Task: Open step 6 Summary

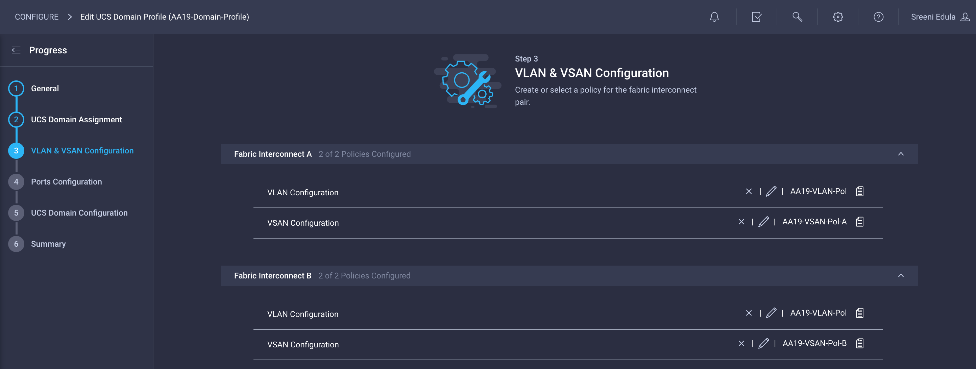Action: tap(49, 244)
